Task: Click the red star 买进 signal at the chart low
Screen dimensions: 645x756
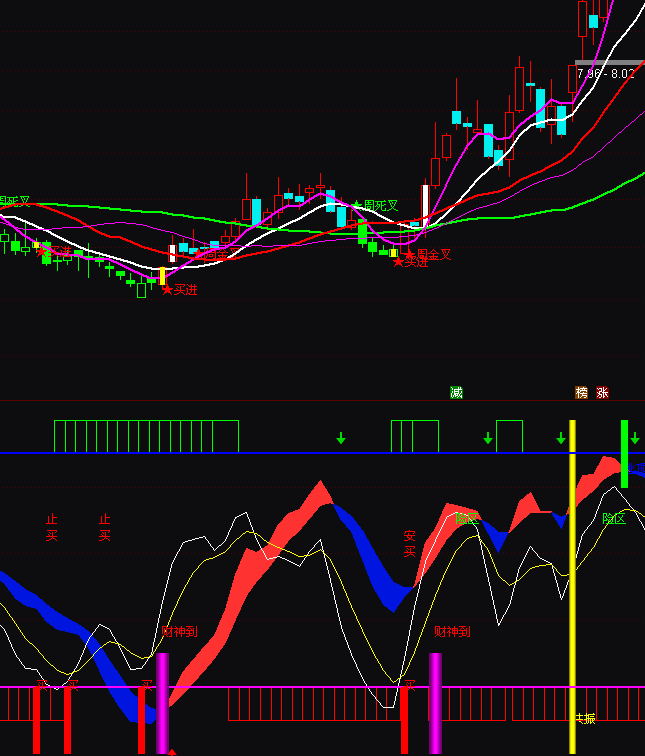Action: pyautogui.click(x=181, y=290)
